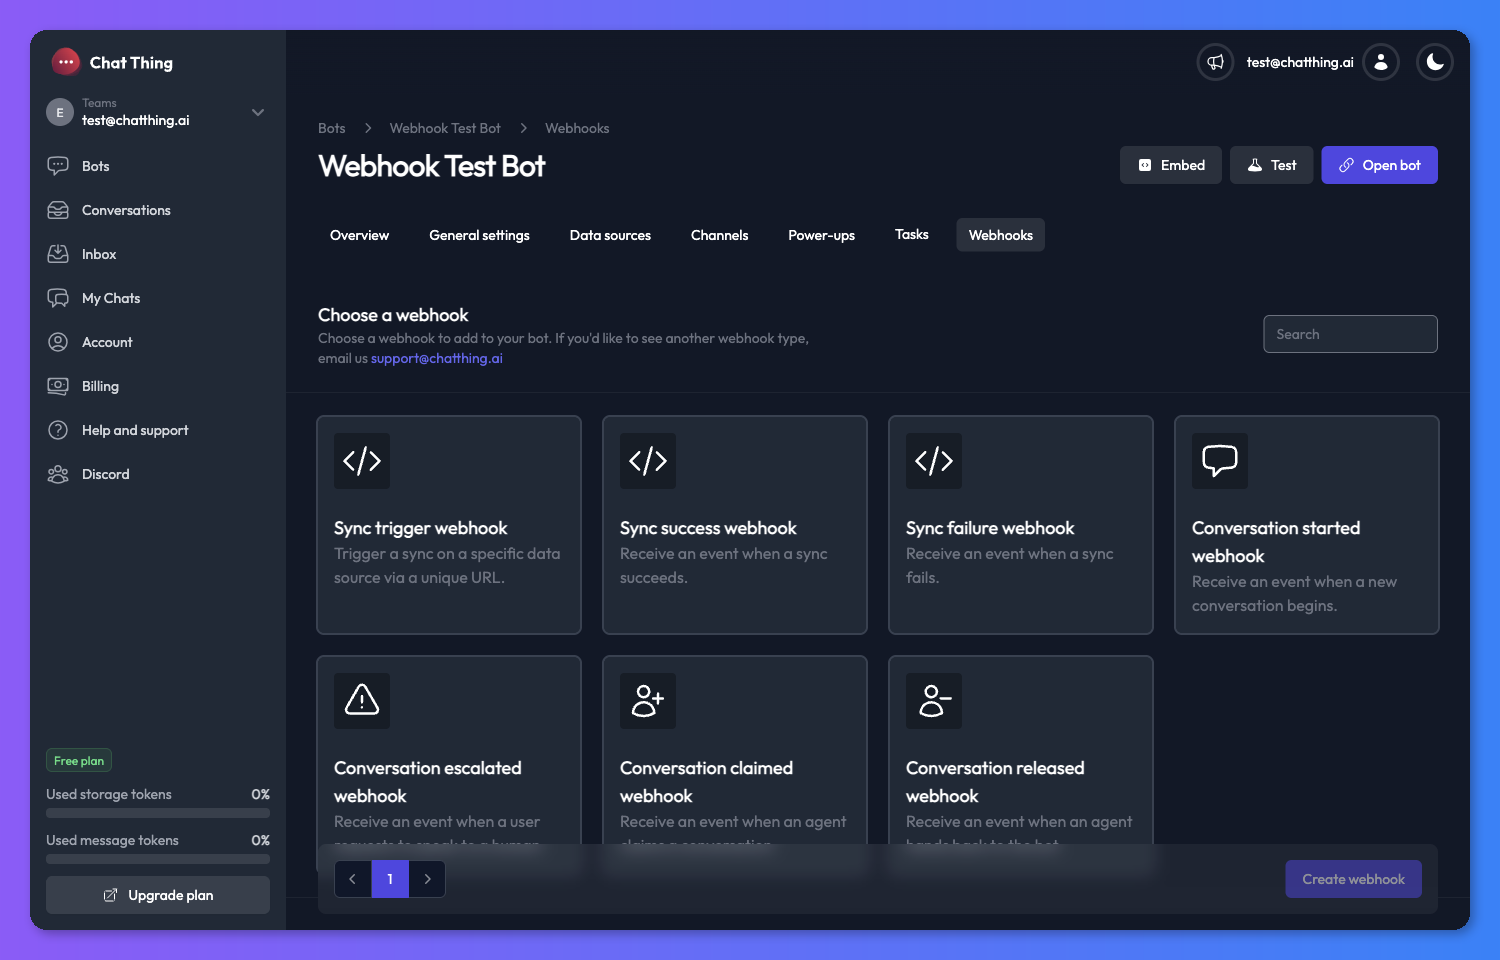1500x960 pixels.
Task: Switch to the Power-ups tab
Action: 821,235
